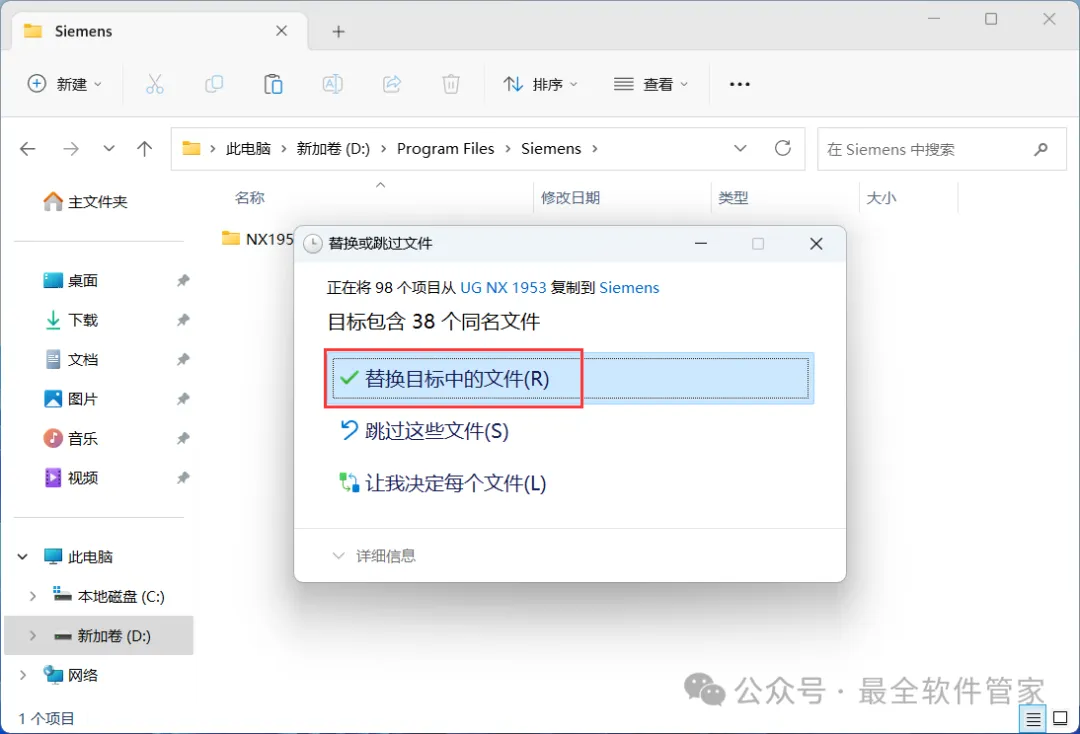Select 此电脑 in the navigation pane
This screenshot has width=1080, height=734.
pos(78,557)
